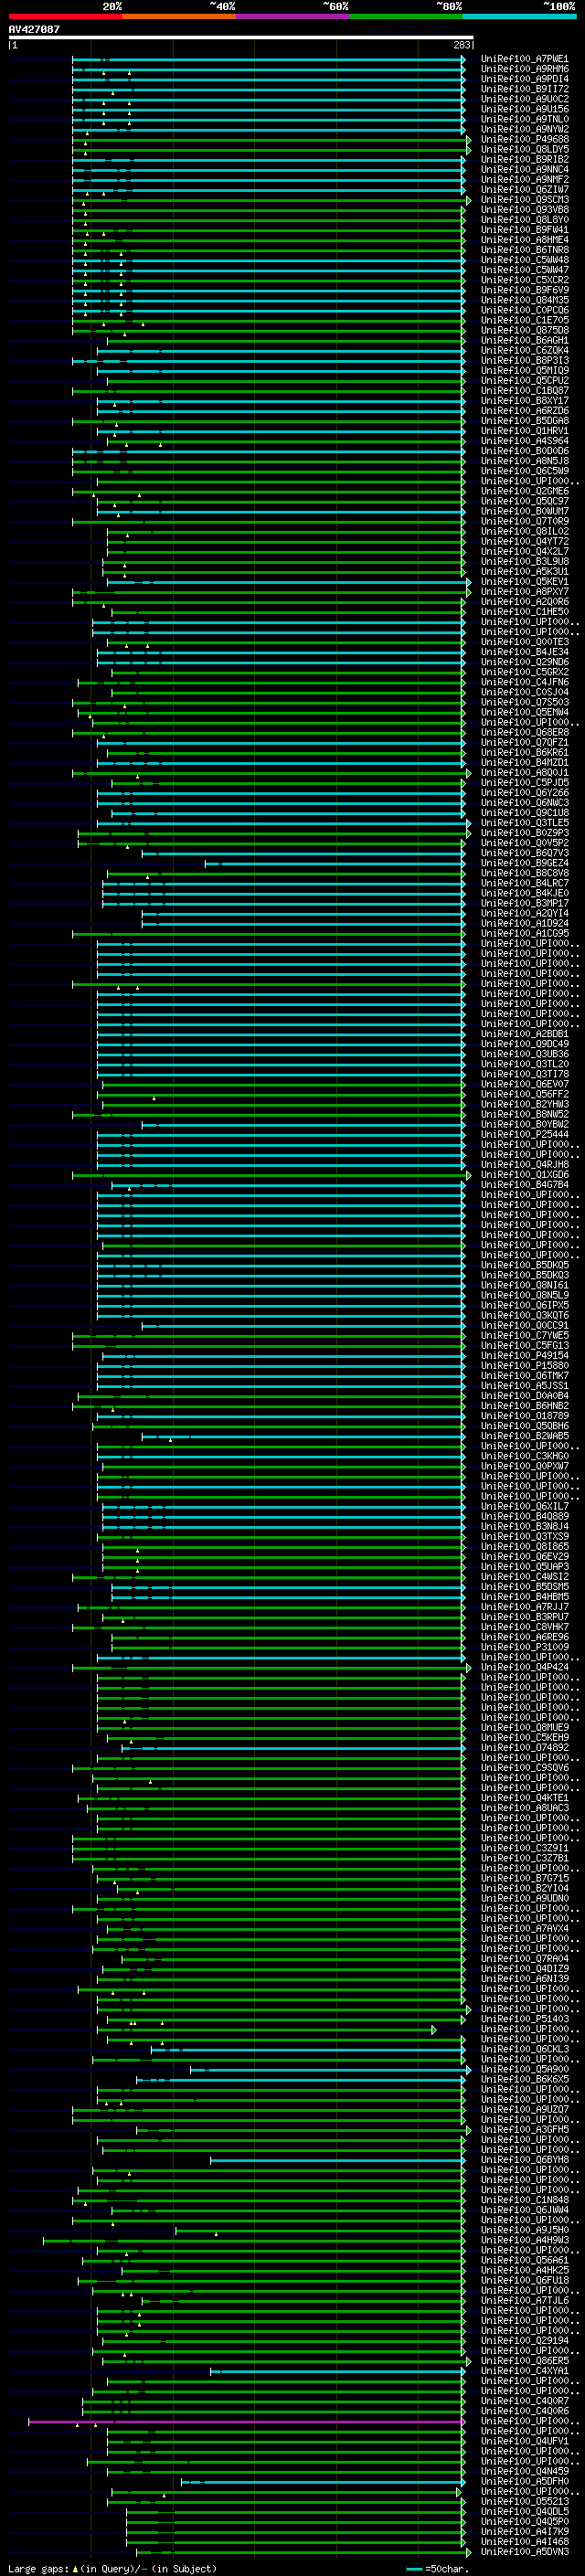Select the UniRef100_Q3TLE5 label
Image resolution: width=585 pixels, height=2576 pixels.
click(524, 823)
